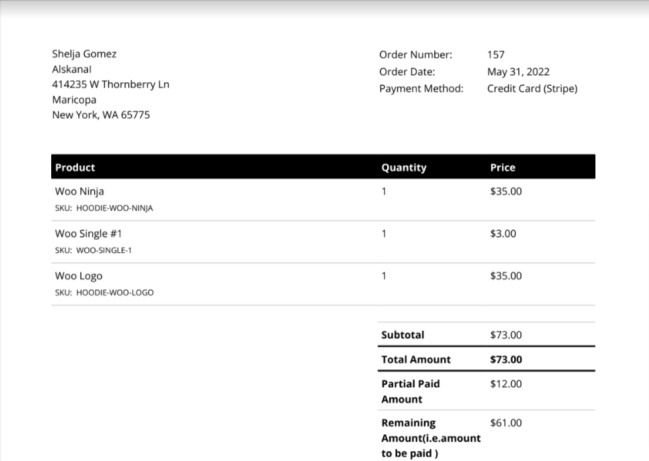The width and height of the screenshot is (649, 461).
Task: Select the Woo Single #1 product name
Action: pyautogui.click(x=88, y=234)
